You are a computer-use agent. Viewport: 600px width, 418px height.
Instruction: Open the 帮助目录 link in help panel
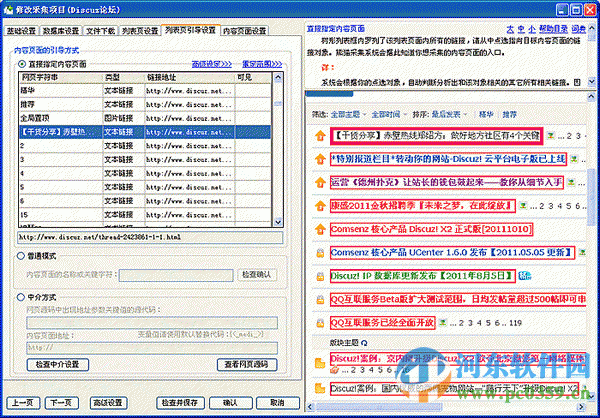[x=553, y=29]
